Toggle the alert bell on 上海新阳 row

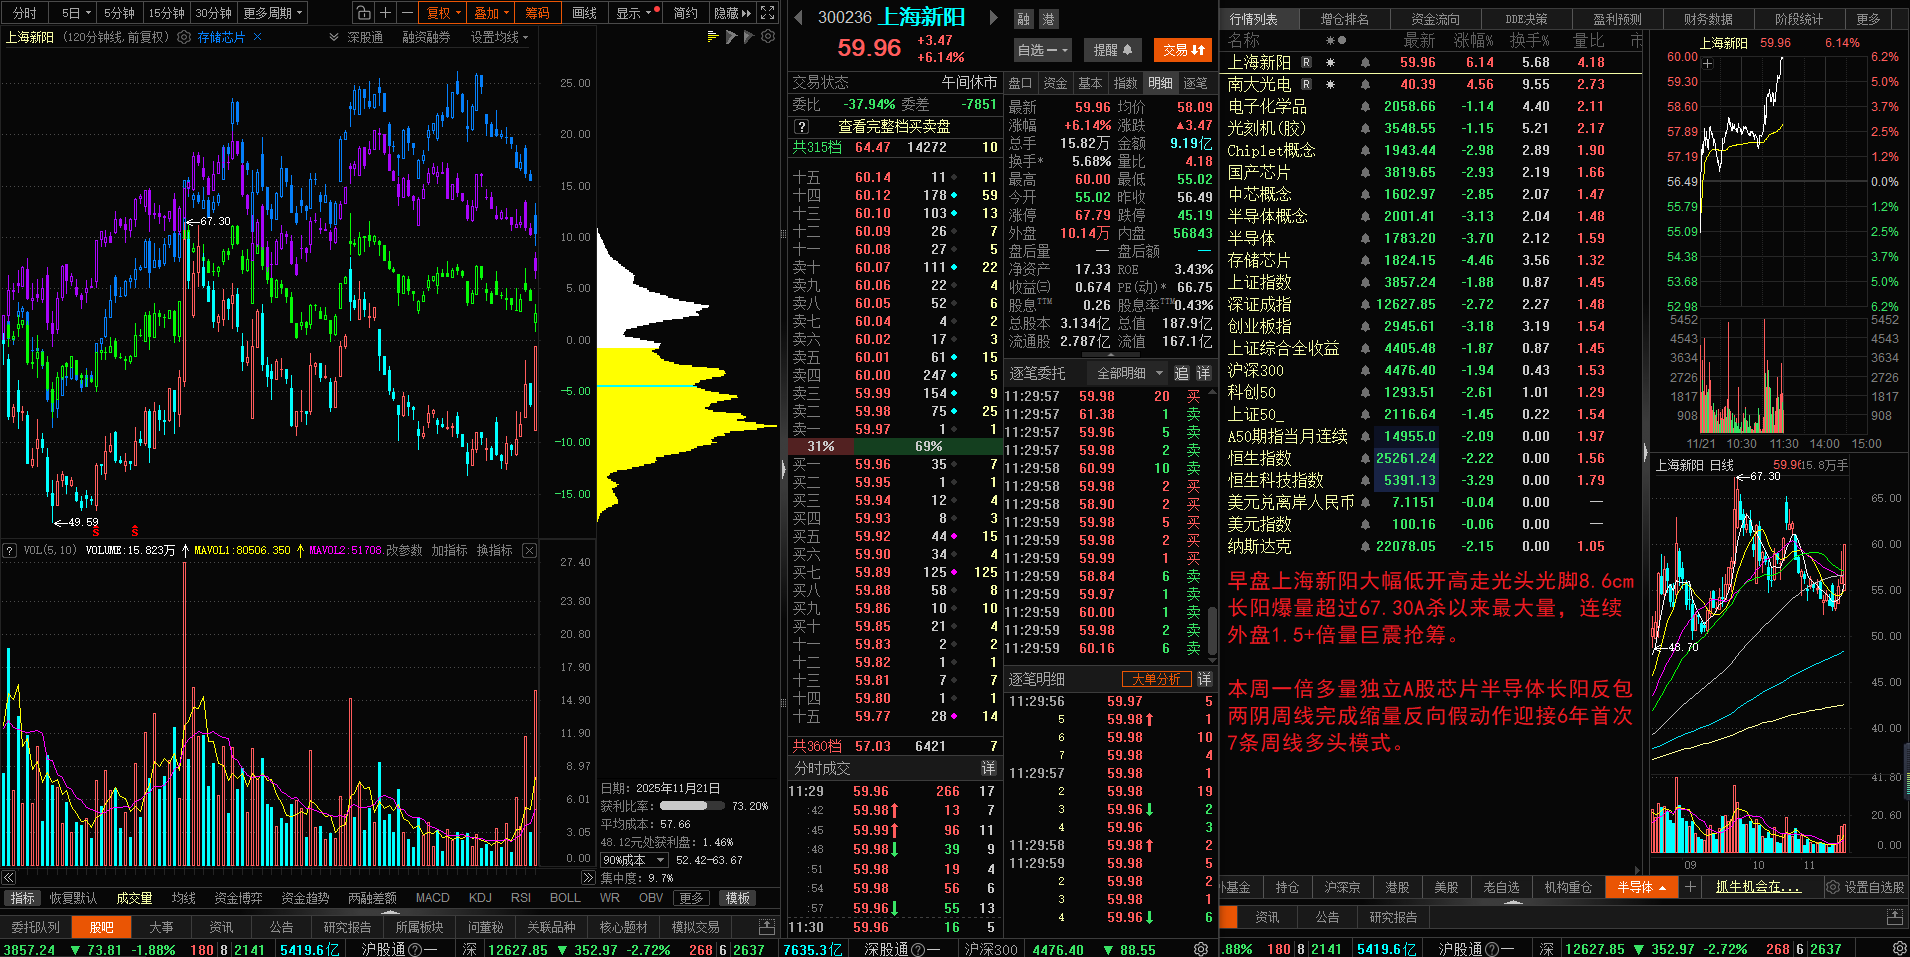tap(1365, 63)
